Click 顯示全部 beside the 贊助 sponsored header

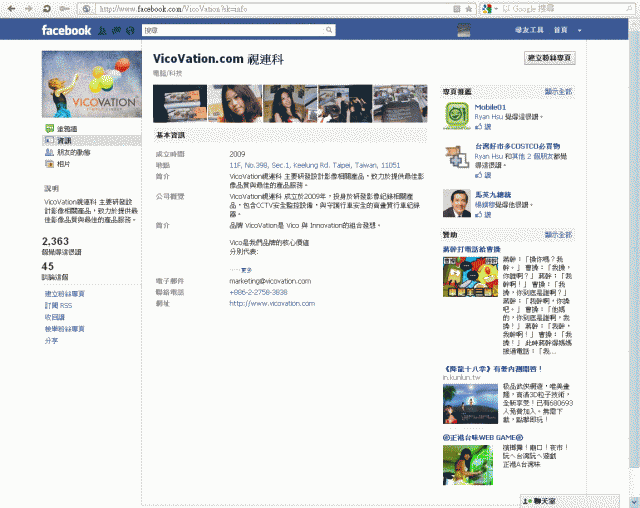(558, 235)
